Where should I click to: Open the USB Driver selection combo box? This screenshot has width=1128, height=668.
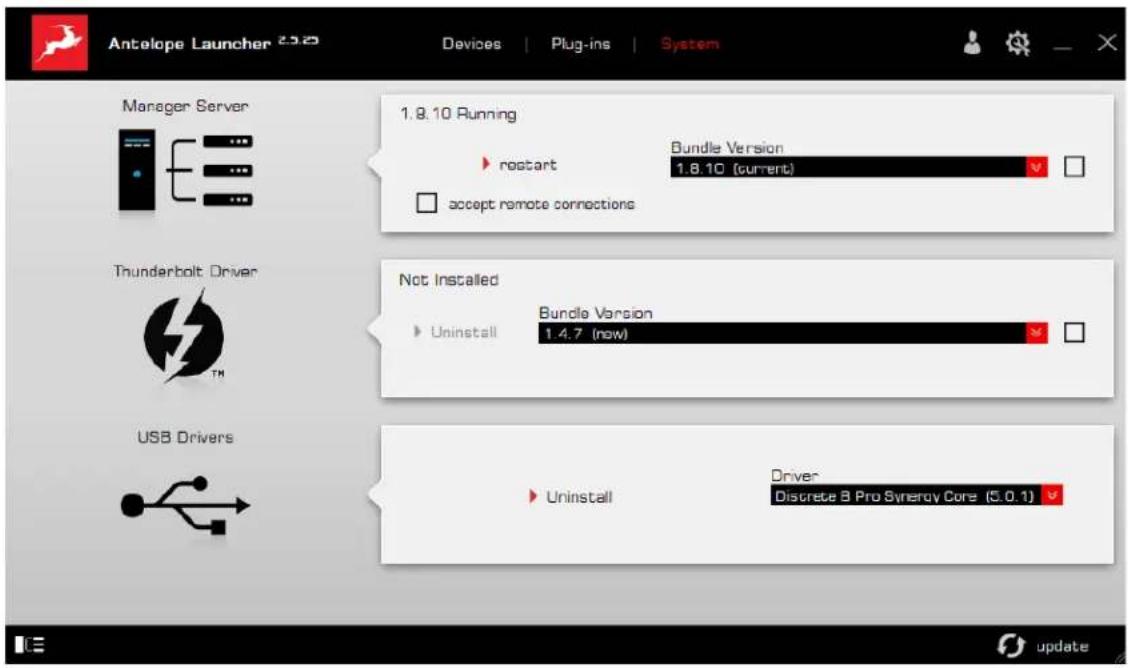916,495
